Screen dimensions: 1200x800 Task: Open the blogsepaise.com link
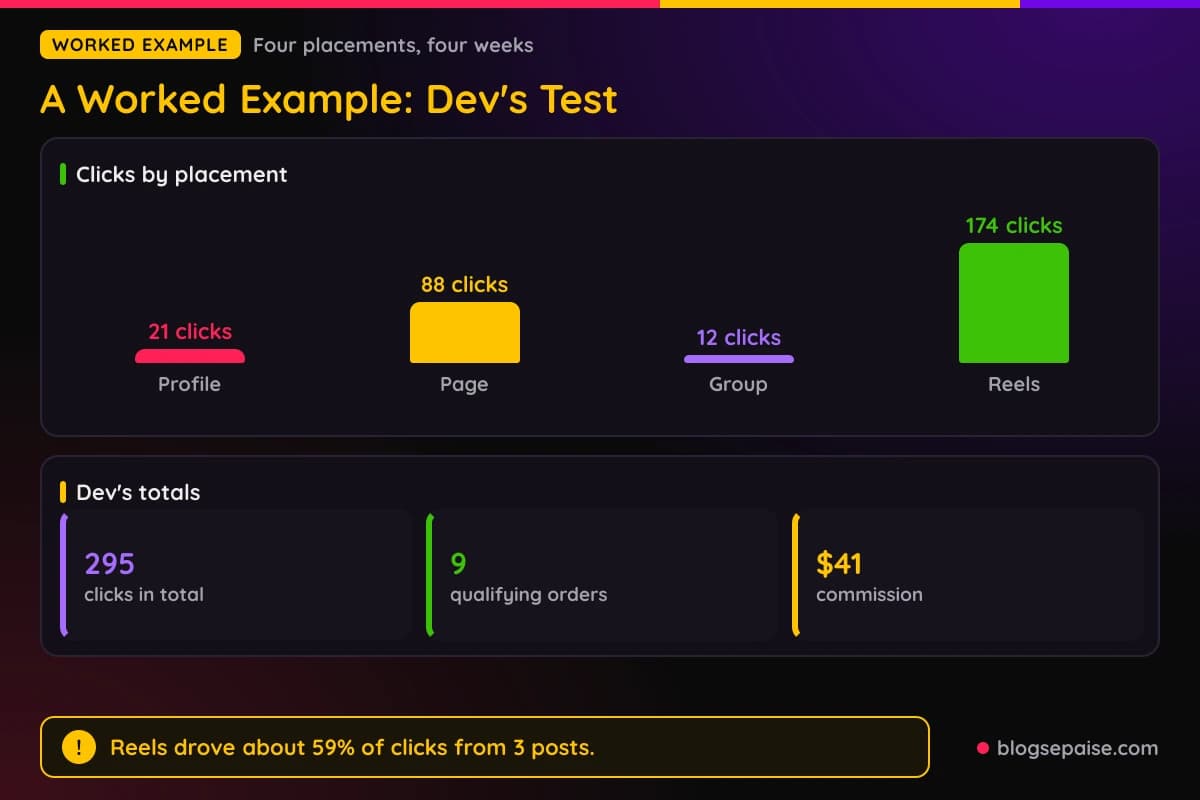(x=1077, y=748)
